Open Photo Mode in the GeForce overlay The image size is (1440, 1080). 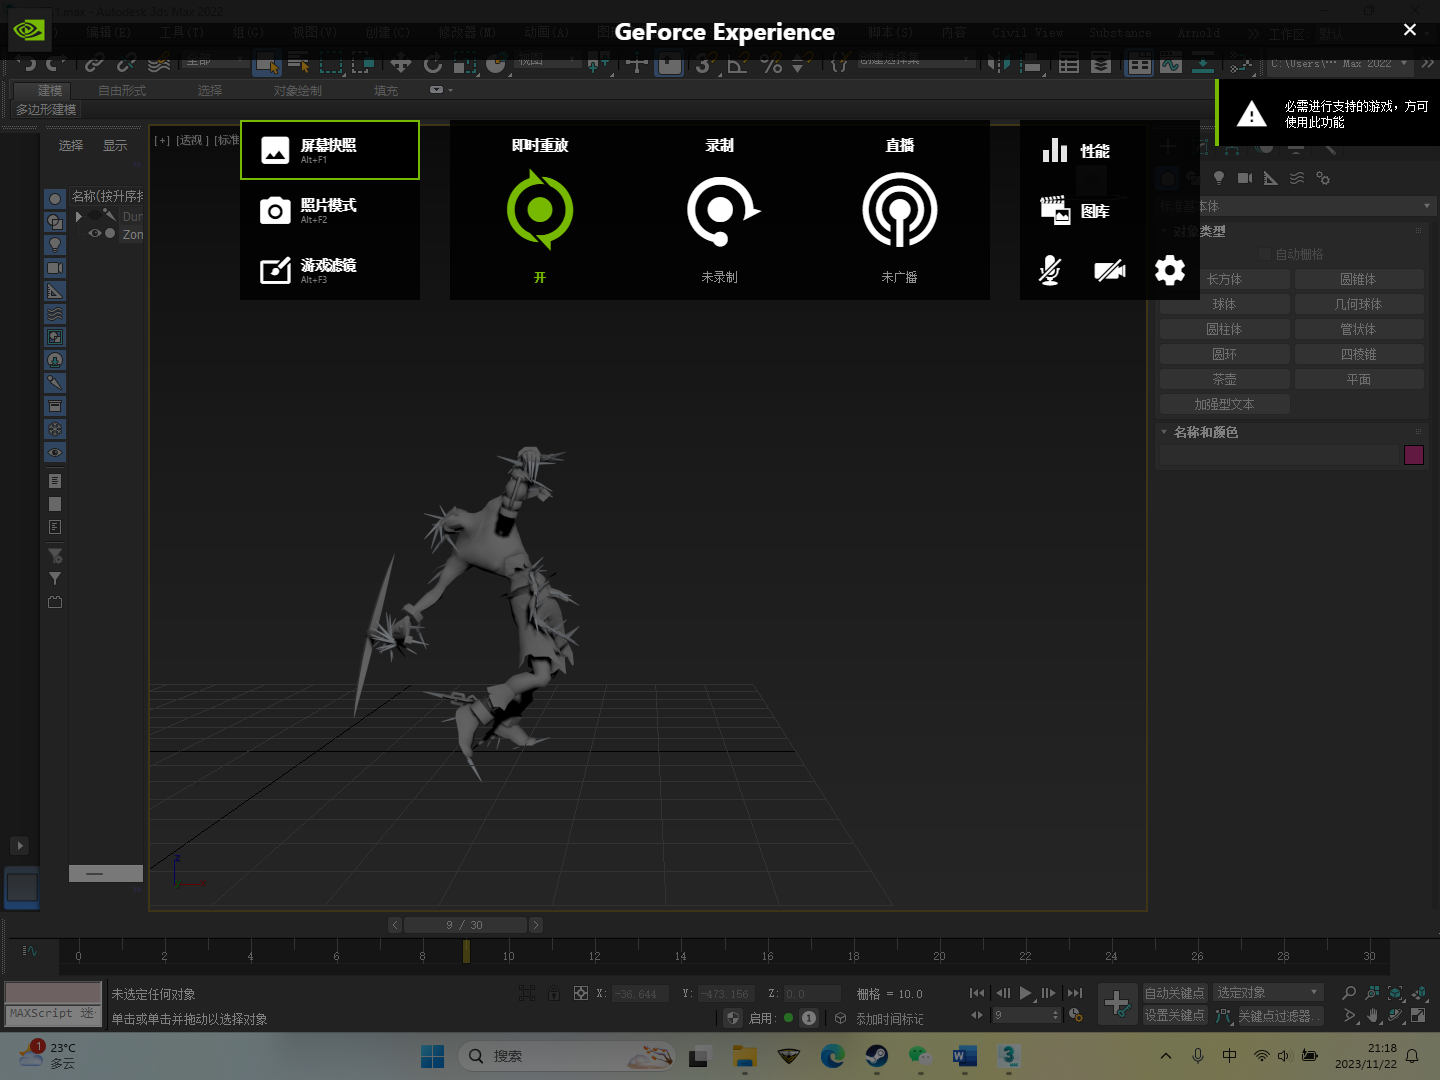pos(329,210)
